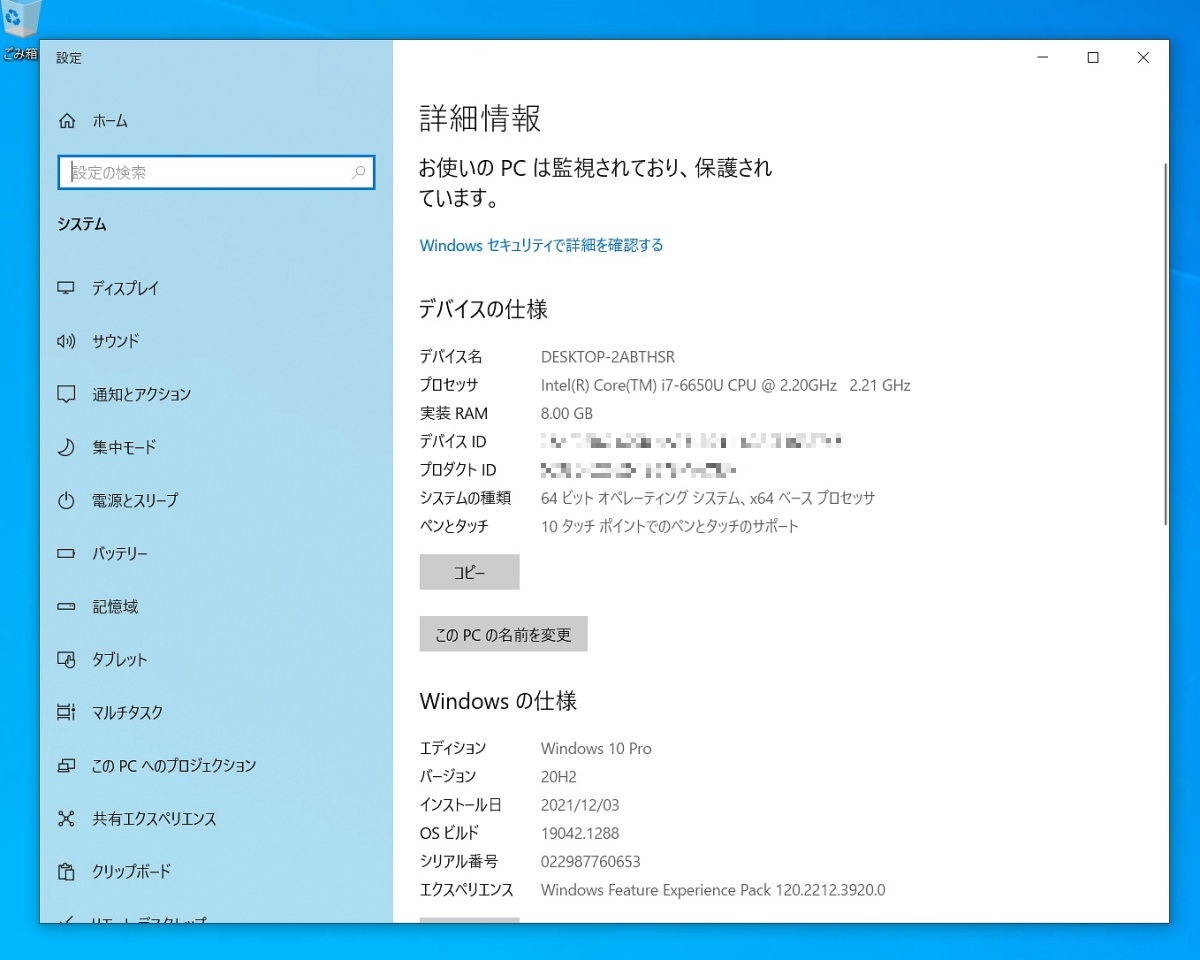Viewport: 1200px width, 960px height.
Task: Click the Clipboard icon
Action: (67, 871)
